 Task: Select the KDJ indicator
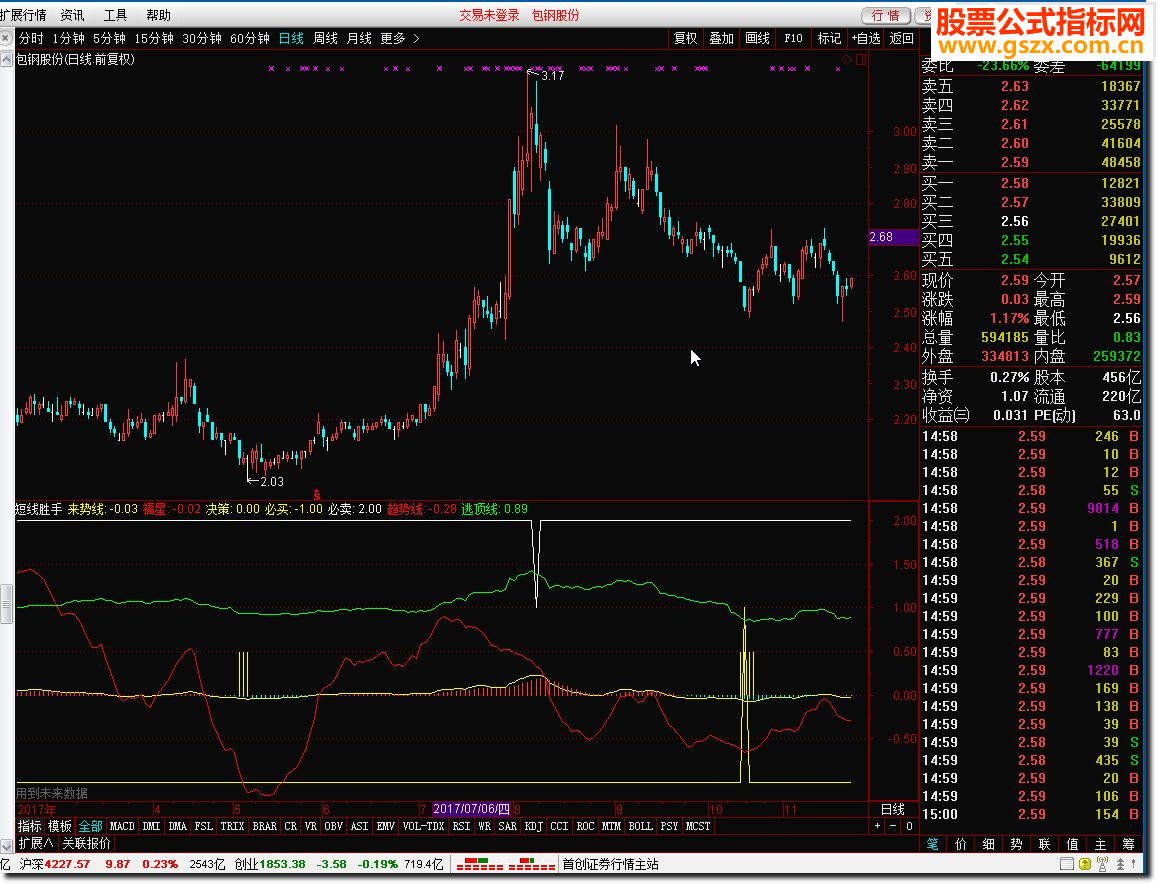click(533, 826)
